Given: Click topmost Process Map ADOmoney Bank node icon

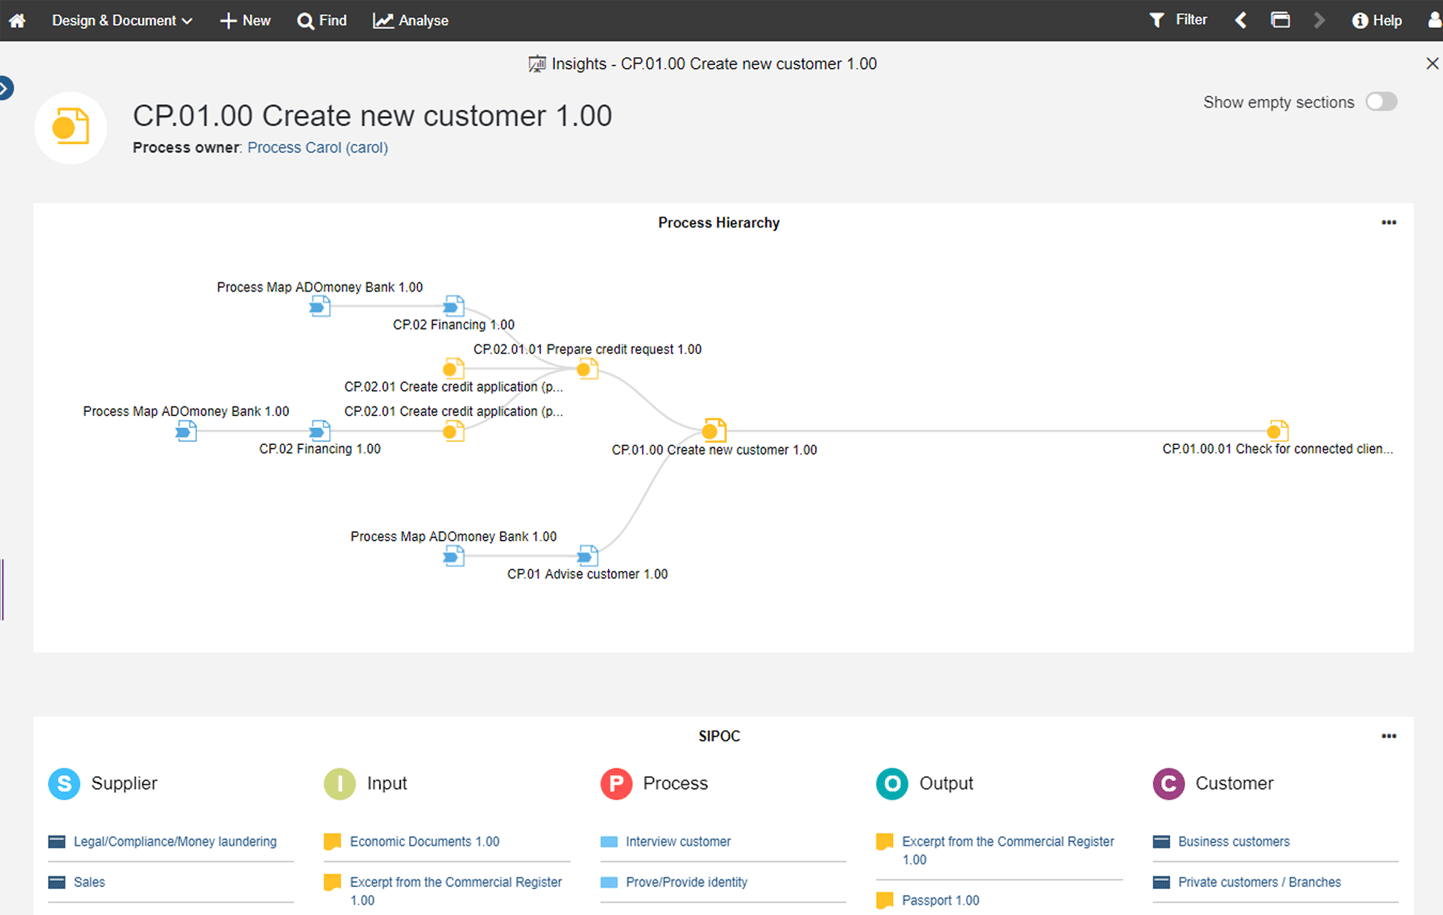Looking at the screenshot, I should click(320, 306).
